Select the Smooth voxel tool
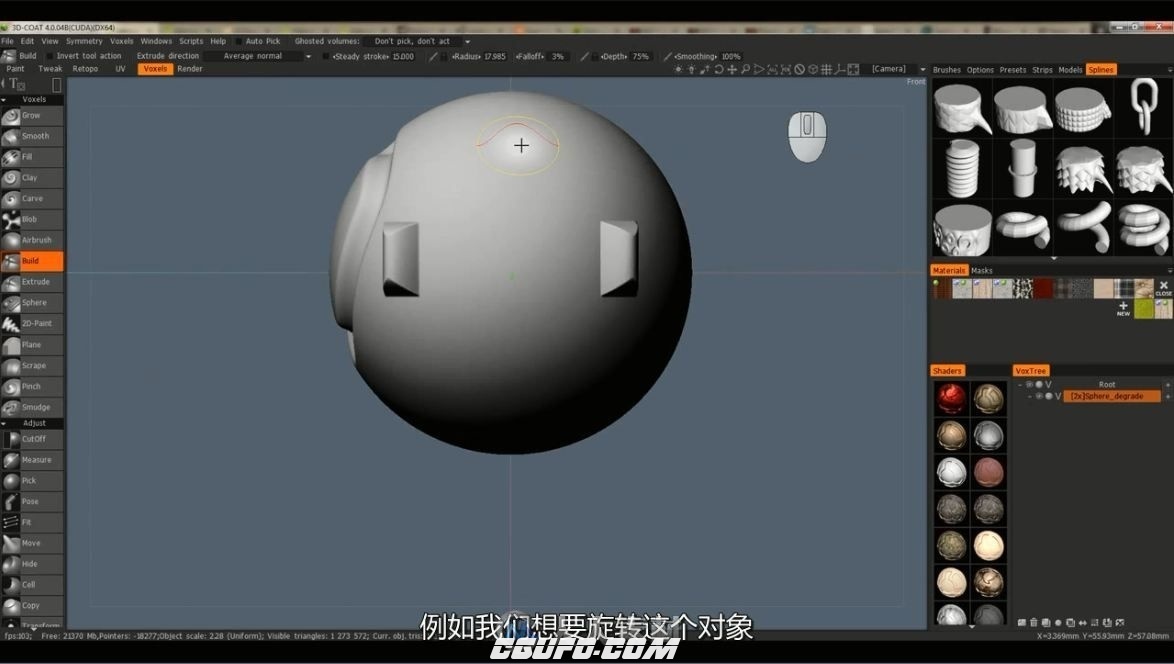The height and width of the screenshot is (664, 1174). [x=32, y=136]
